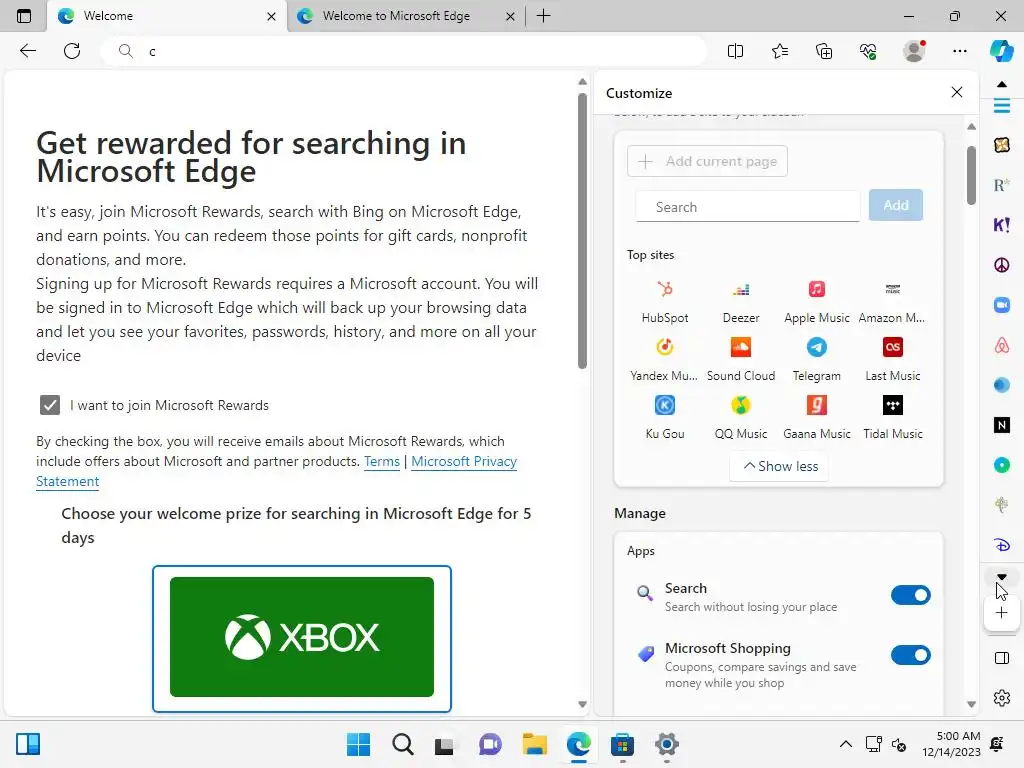Choose Gaana Music top site

pos(816,418)
